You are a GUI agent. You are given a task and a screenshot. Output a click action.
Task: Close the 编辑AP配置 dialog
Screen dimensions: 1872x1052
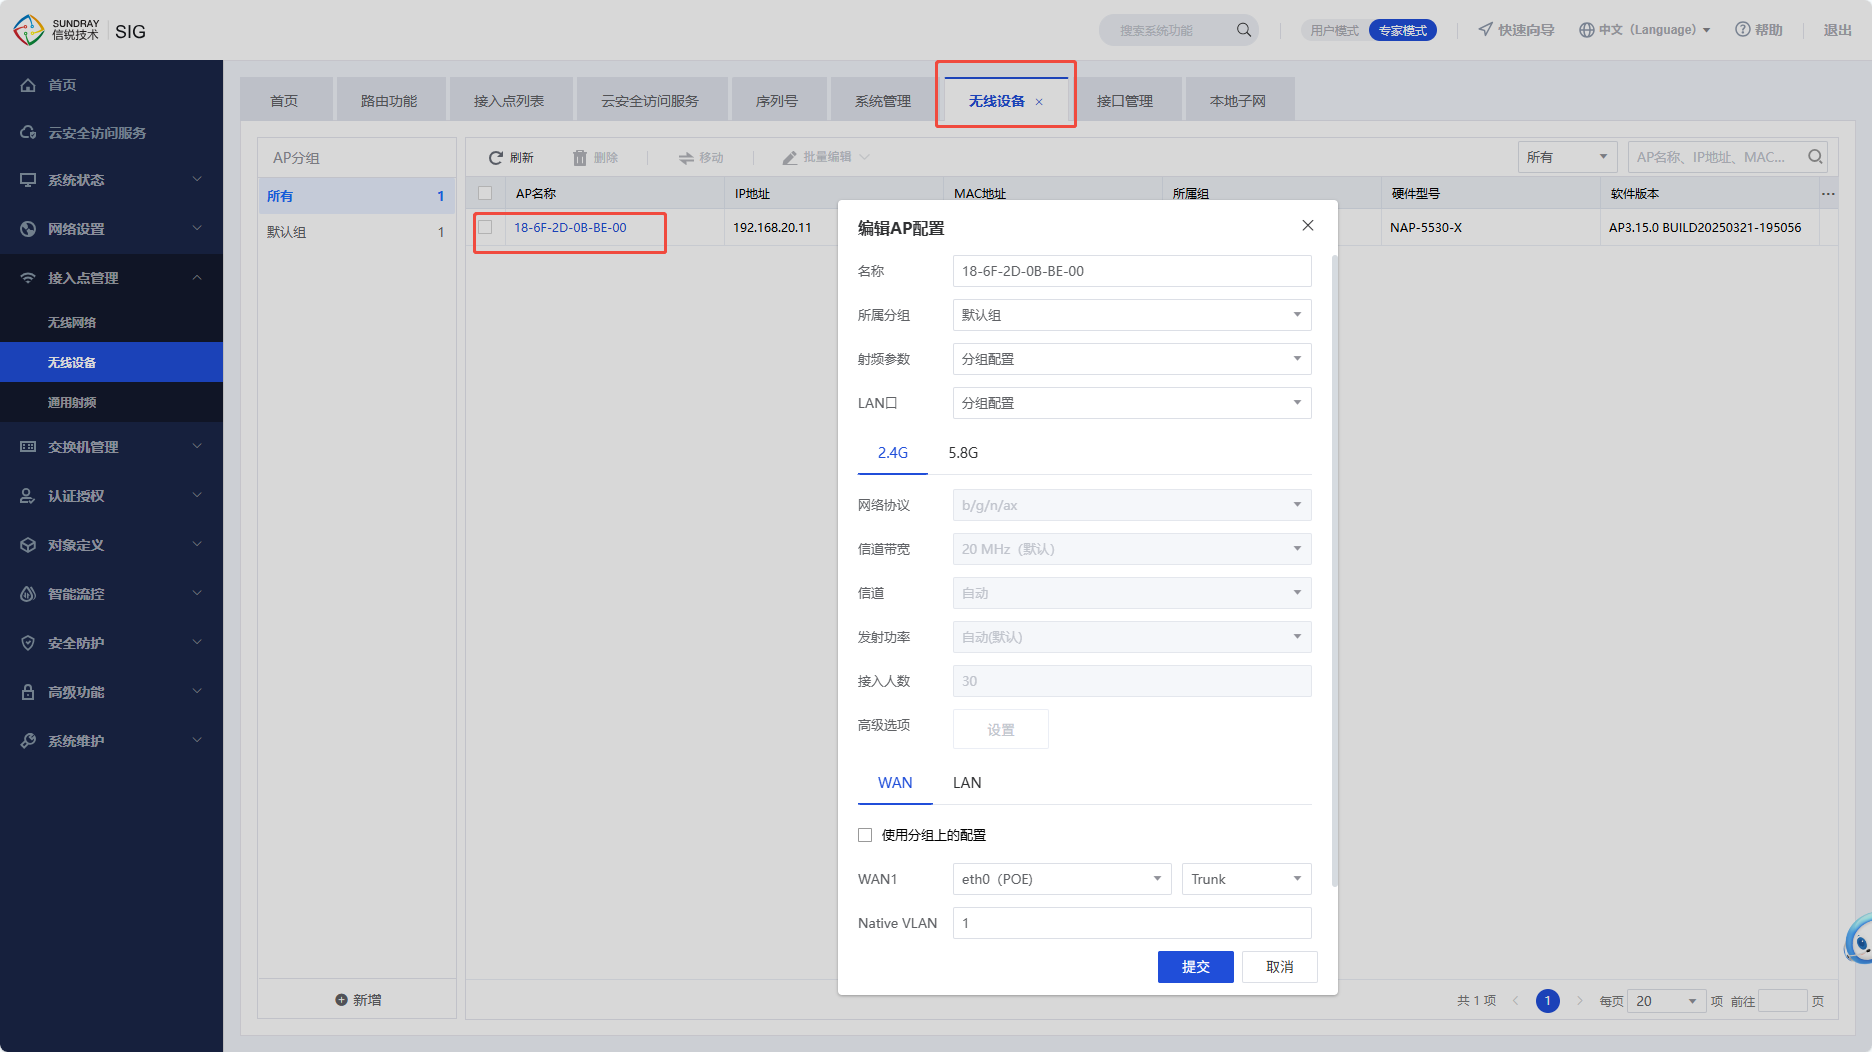pyautogui.click(x=1308, y=226)
